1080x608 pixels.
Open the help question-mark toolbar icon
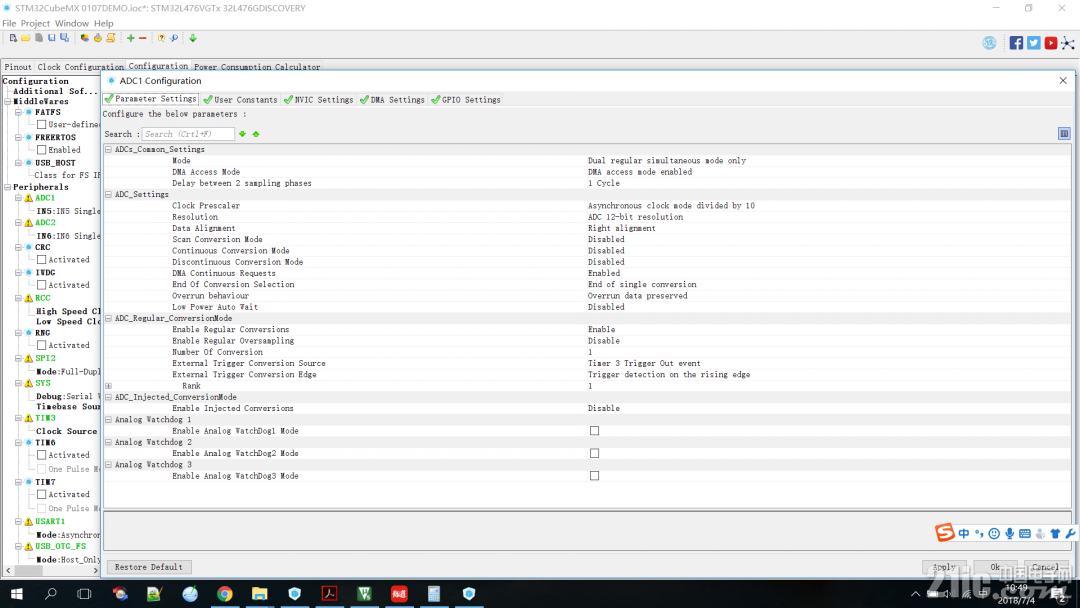pyautogui.click(x=161, y=38)
